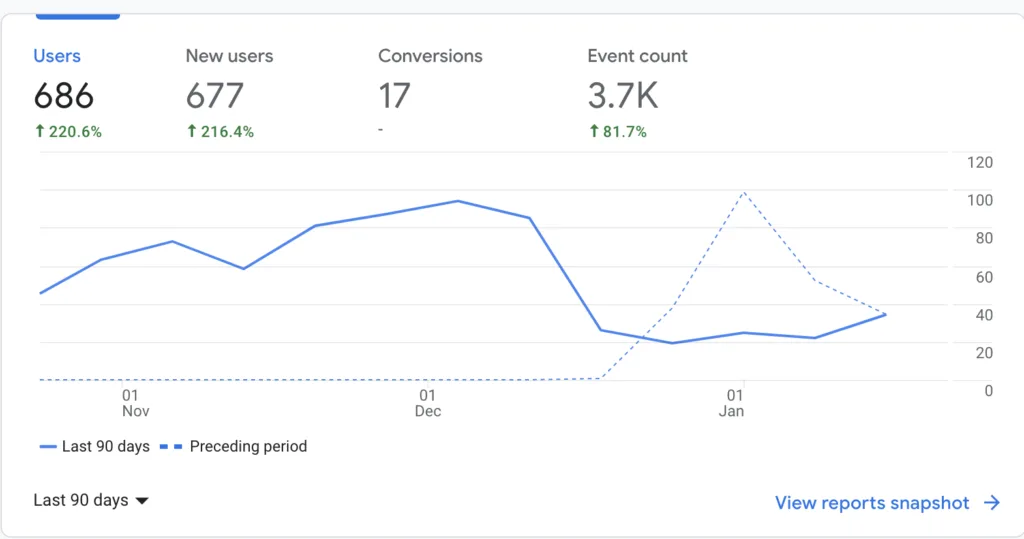Click the dashed line peak near 100
The height and width of the screenshot is (539, 1024).
[744, 193]
